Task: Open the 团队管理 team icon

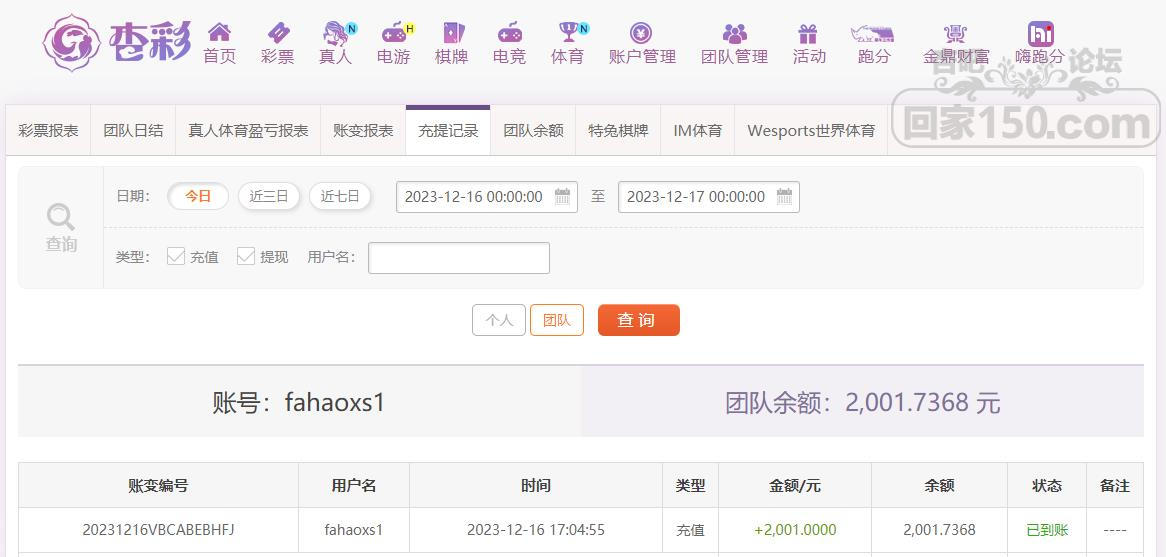Action: pos(735,33)
